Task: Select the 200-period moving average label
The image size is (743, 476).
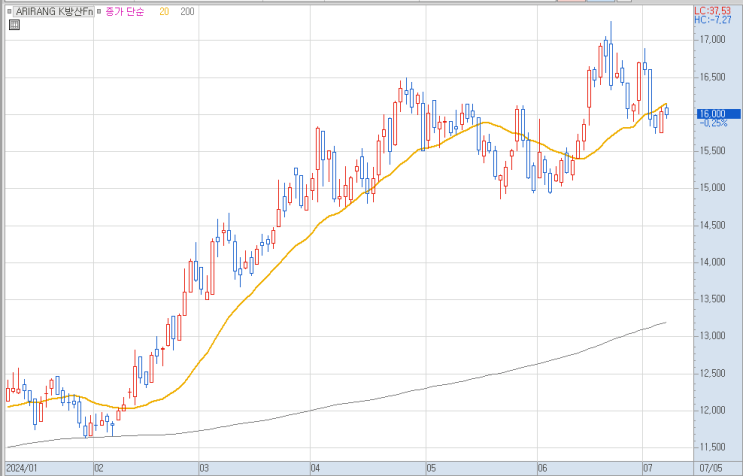Action: click(187, 11)
